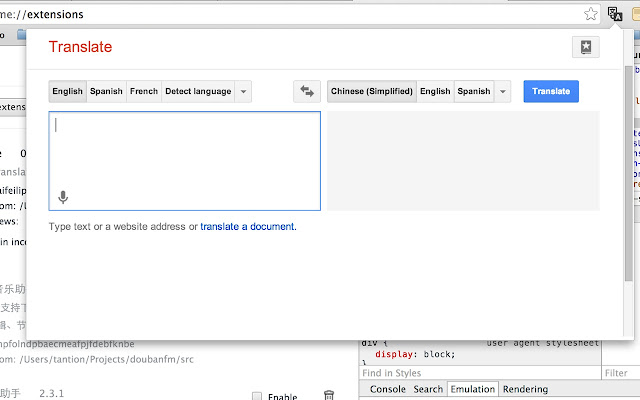Focus the Filter field in DevTools

[x=620, y=373]
